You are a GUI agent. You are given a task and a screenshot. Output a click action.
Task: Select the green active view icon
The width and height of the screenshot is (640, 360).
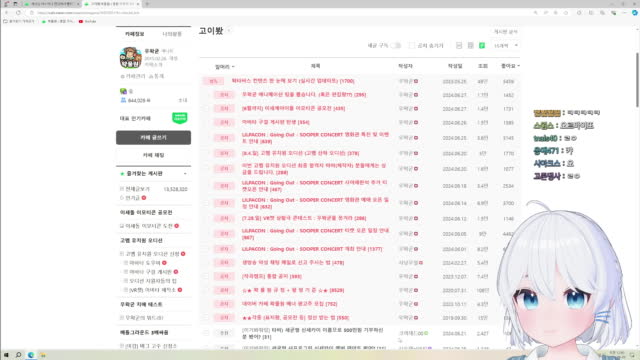[482, 45]
